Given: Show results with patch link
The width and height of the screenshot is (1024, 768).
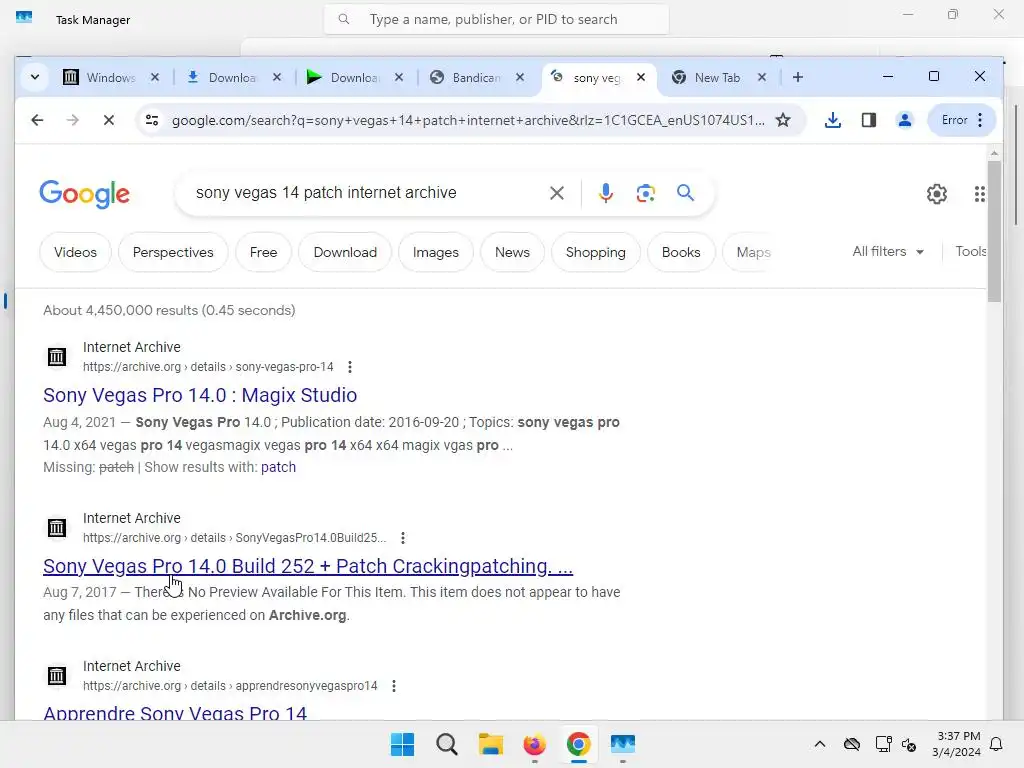Looking at the screenshot, I should pyautogui.click(x=278, y=467).
